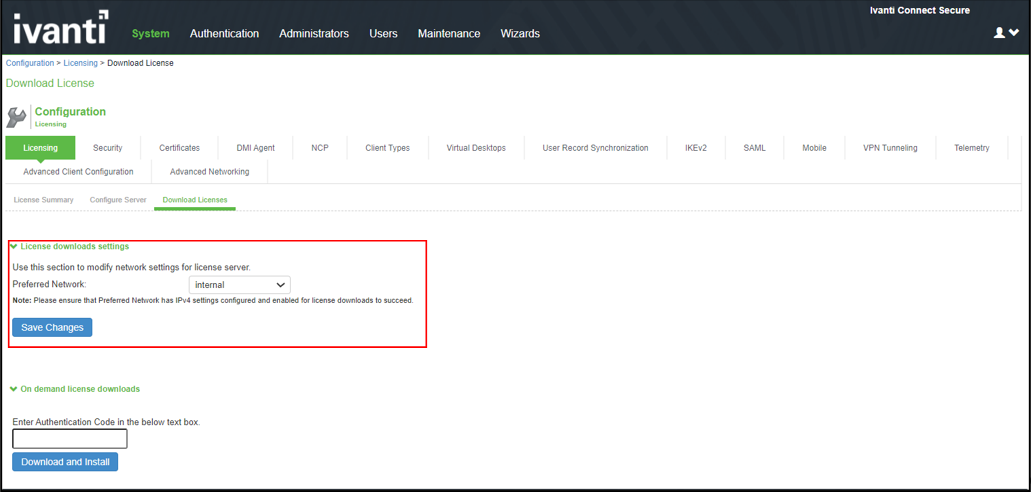Viewport: 1031px width, 492px height.
Task: Select the Configure Server sub-tab
Action: 118,200
